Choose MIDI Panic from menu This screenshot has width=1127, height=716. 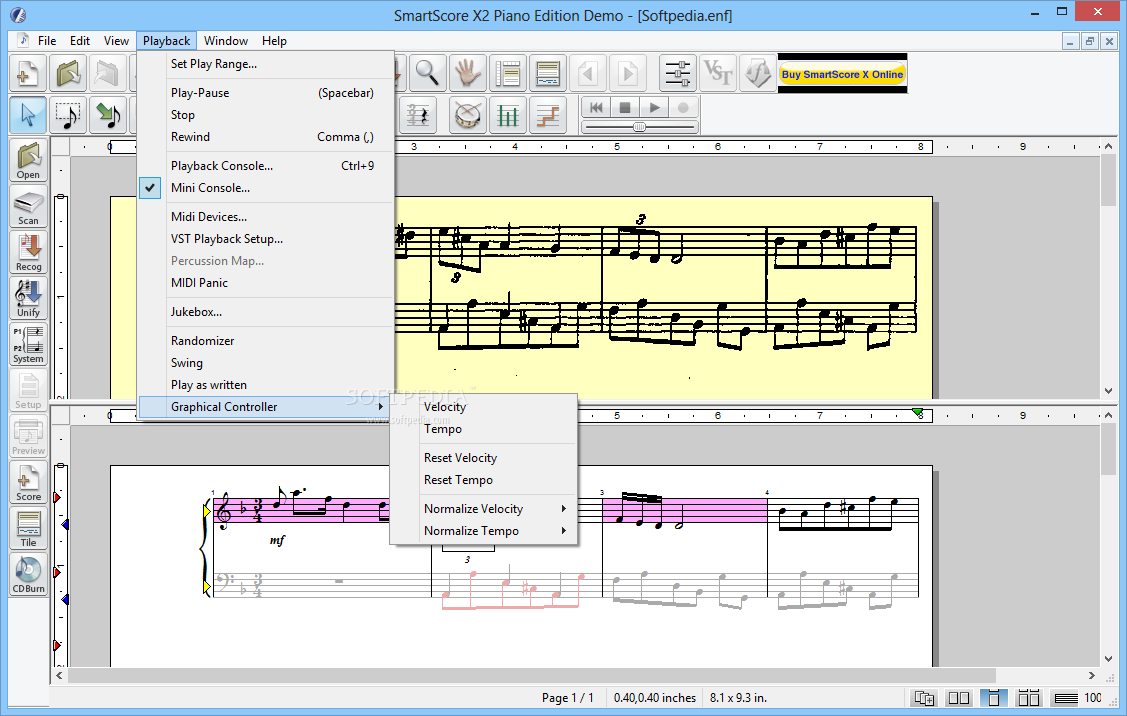tap(266, 283)
